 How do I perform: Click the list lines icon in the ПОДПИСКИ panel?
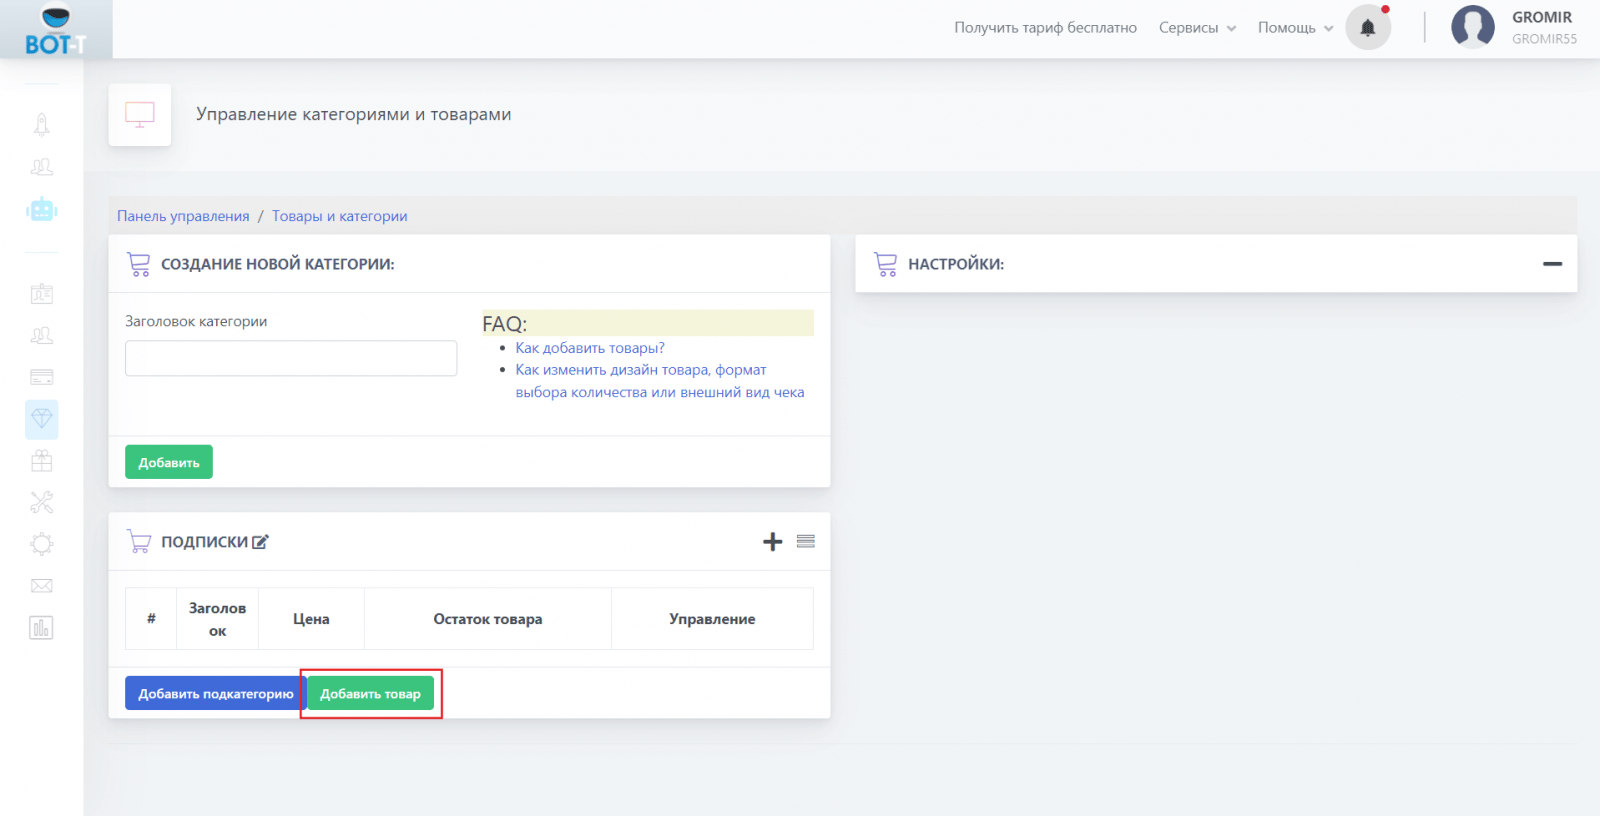[806, 541]
